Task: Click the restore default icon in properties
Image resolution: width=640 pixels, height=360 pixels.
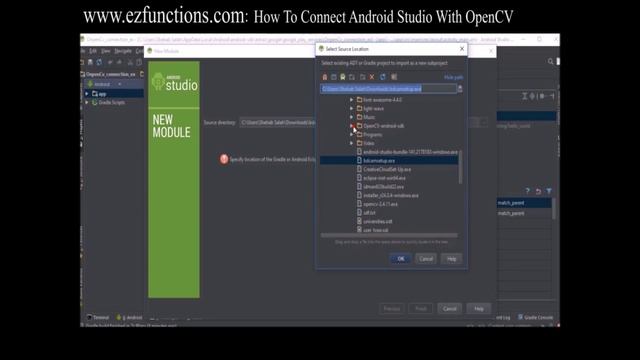Action: (538, 191)
